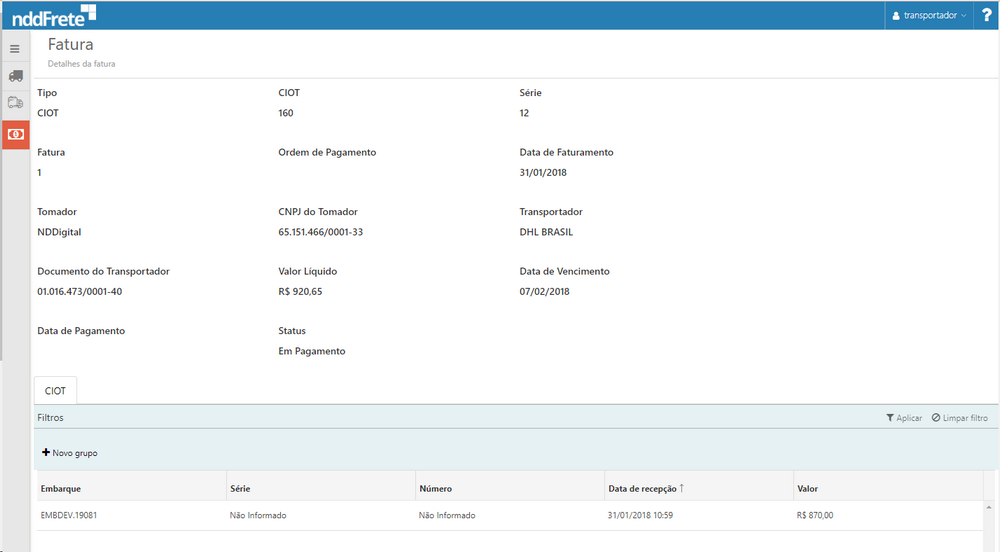Viewport: 1000px width, 552px height.
Task: Select the red money invoice sidebar icon
Action: pyautogui.click(x=15, y=134)
